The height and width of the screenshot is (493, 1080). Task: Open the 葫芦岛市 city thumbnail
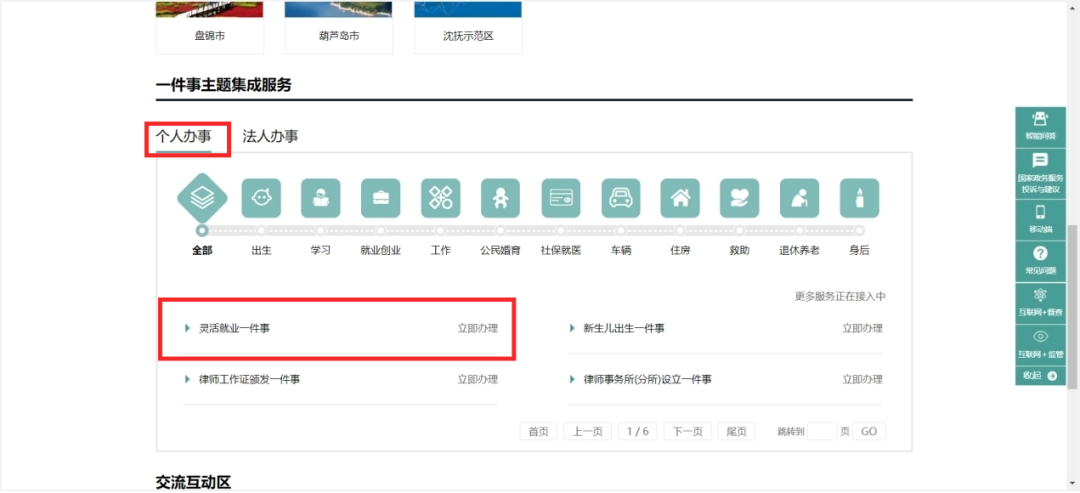(x=338, y=26)
